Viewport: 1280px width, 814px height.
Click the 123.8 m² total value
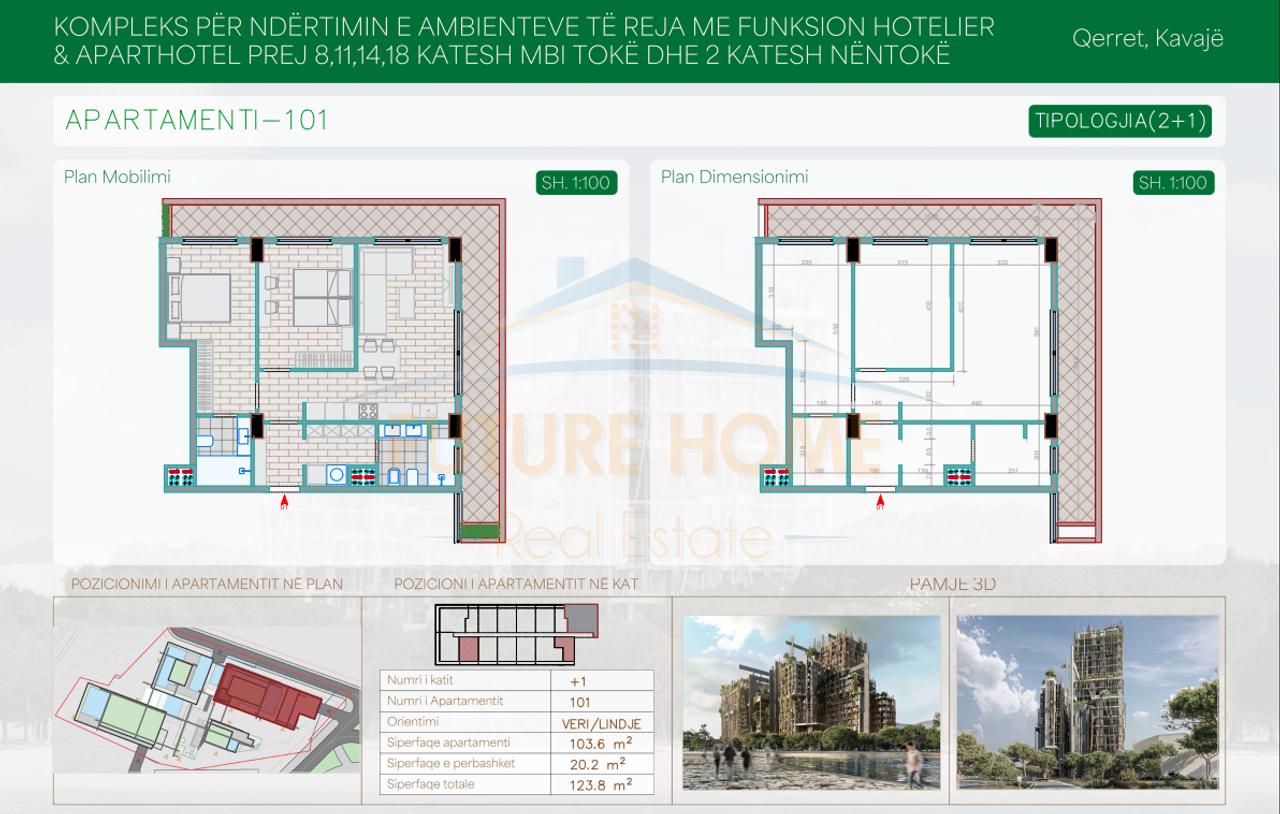point(603,785)
